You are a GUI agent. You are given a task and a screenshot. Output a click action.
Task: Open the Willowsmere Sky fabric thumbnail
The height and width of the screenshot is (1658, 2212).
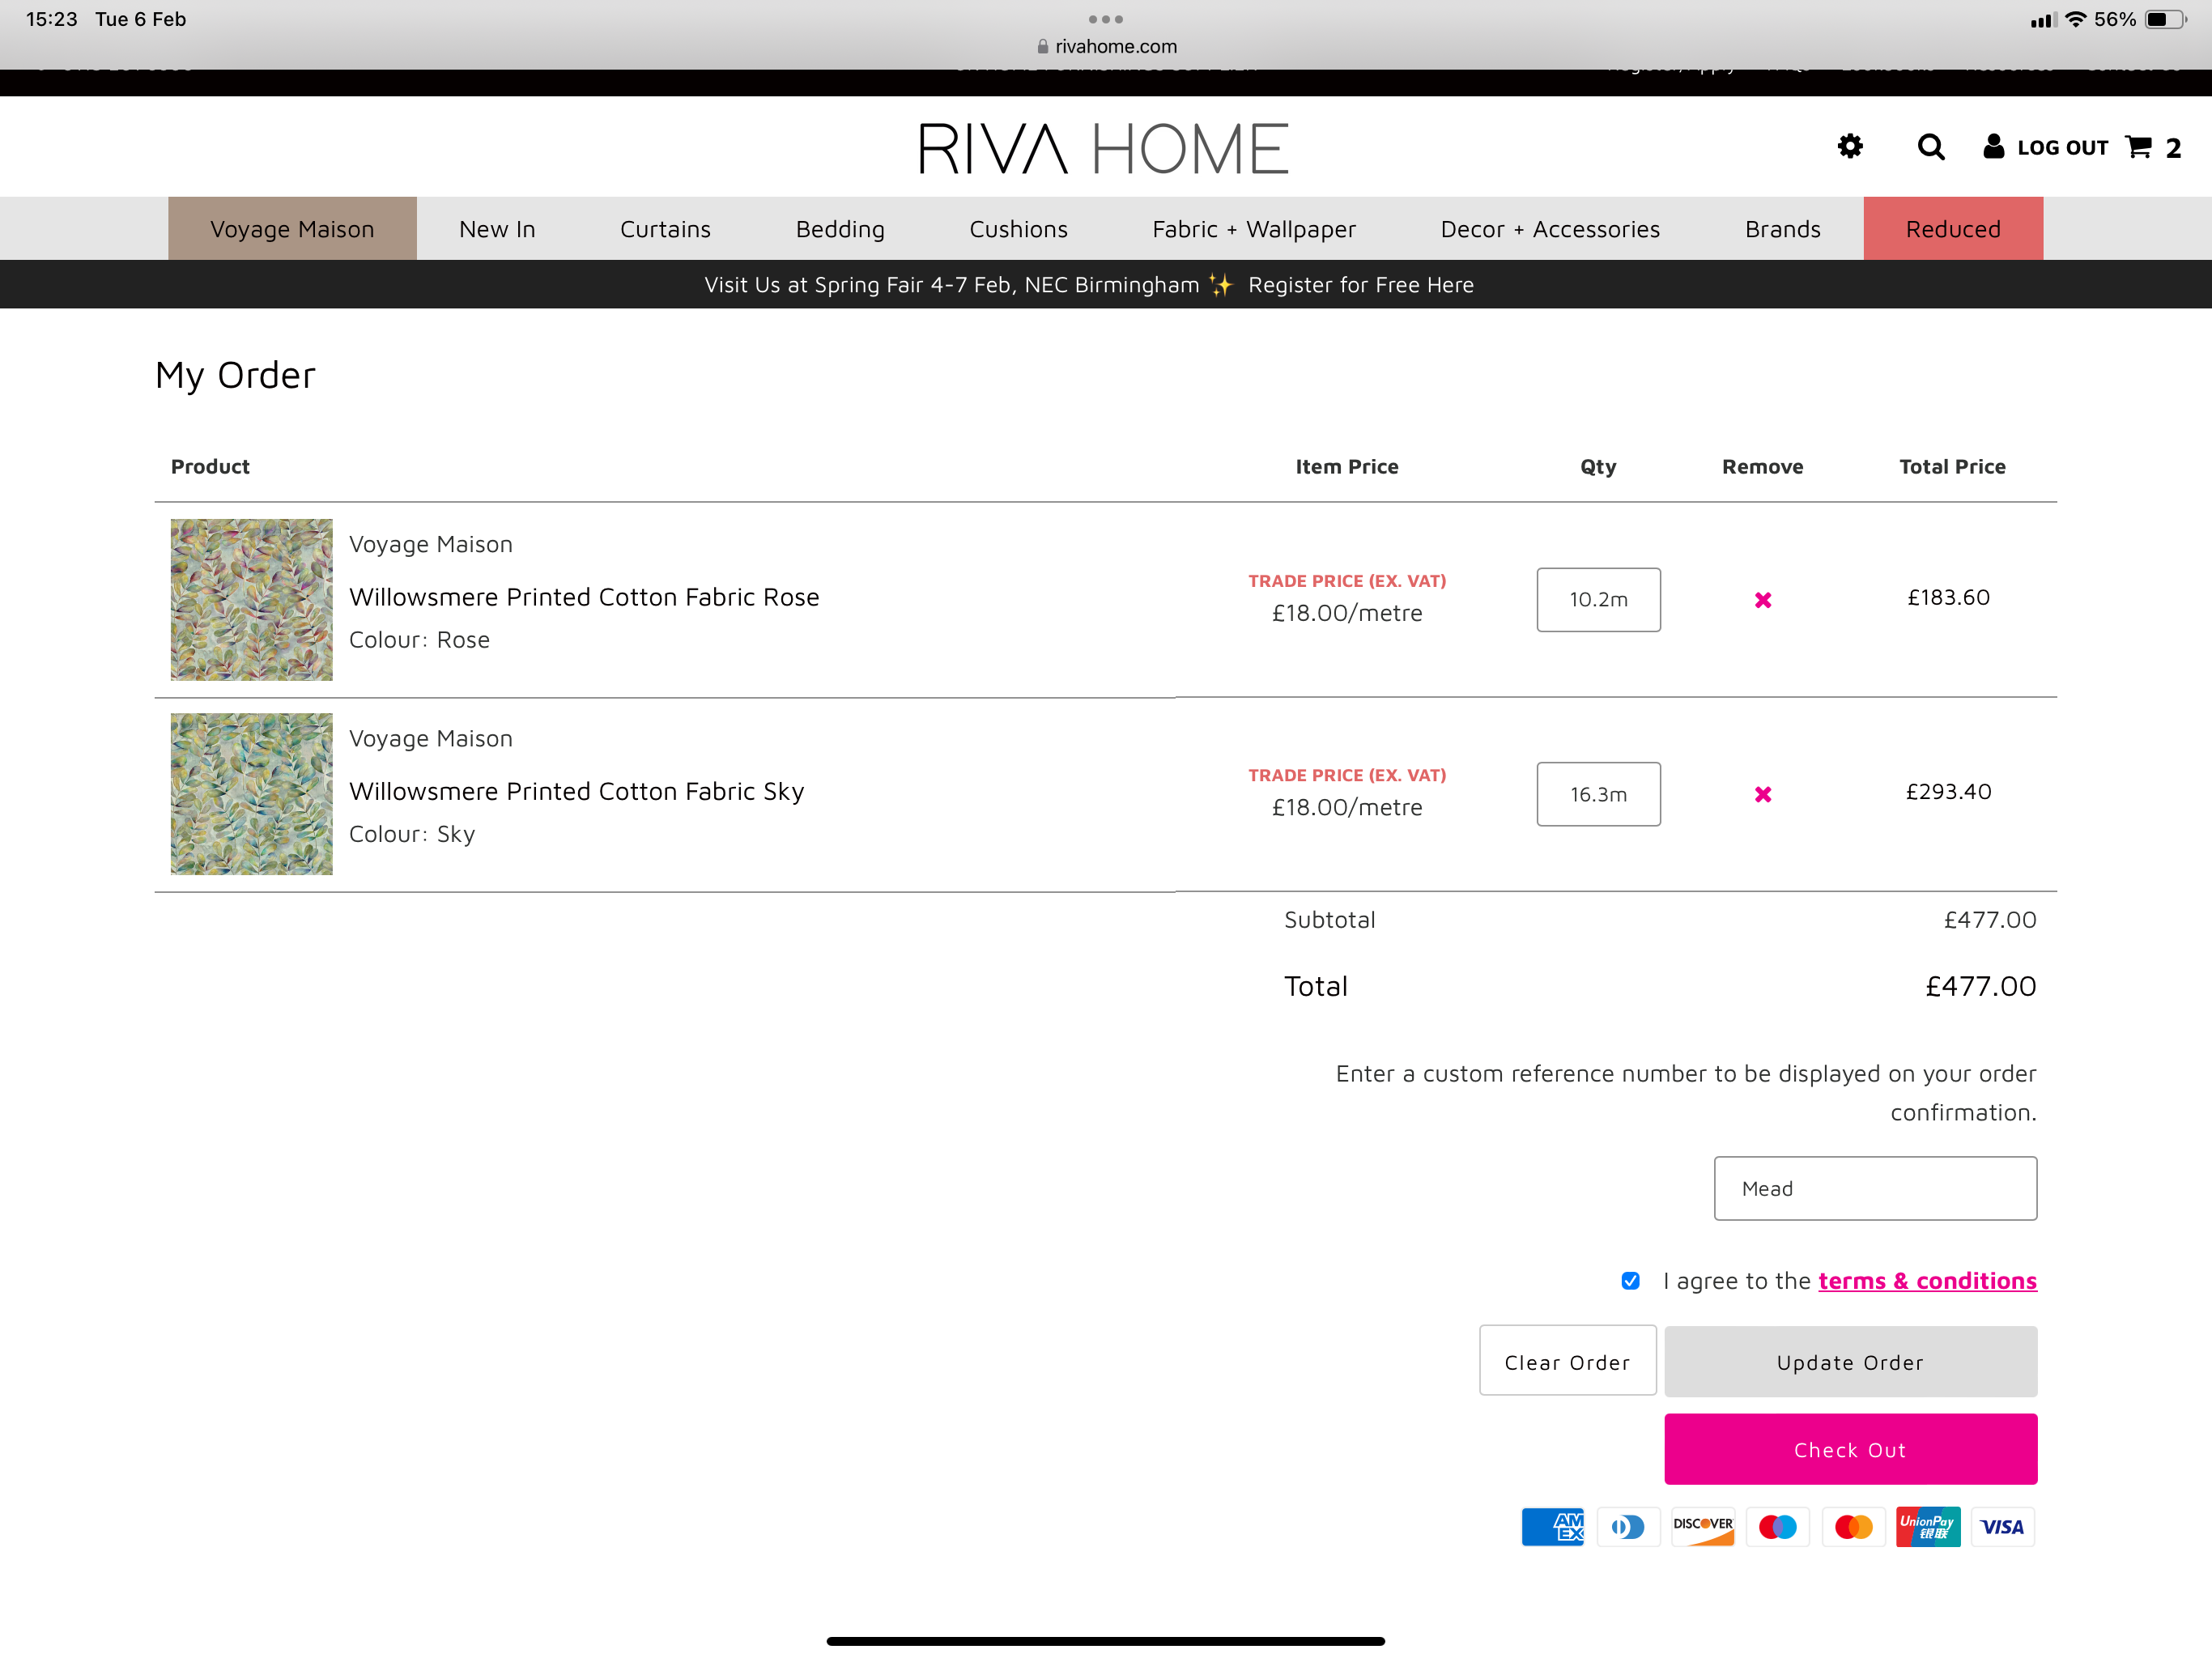click(251, 794)
